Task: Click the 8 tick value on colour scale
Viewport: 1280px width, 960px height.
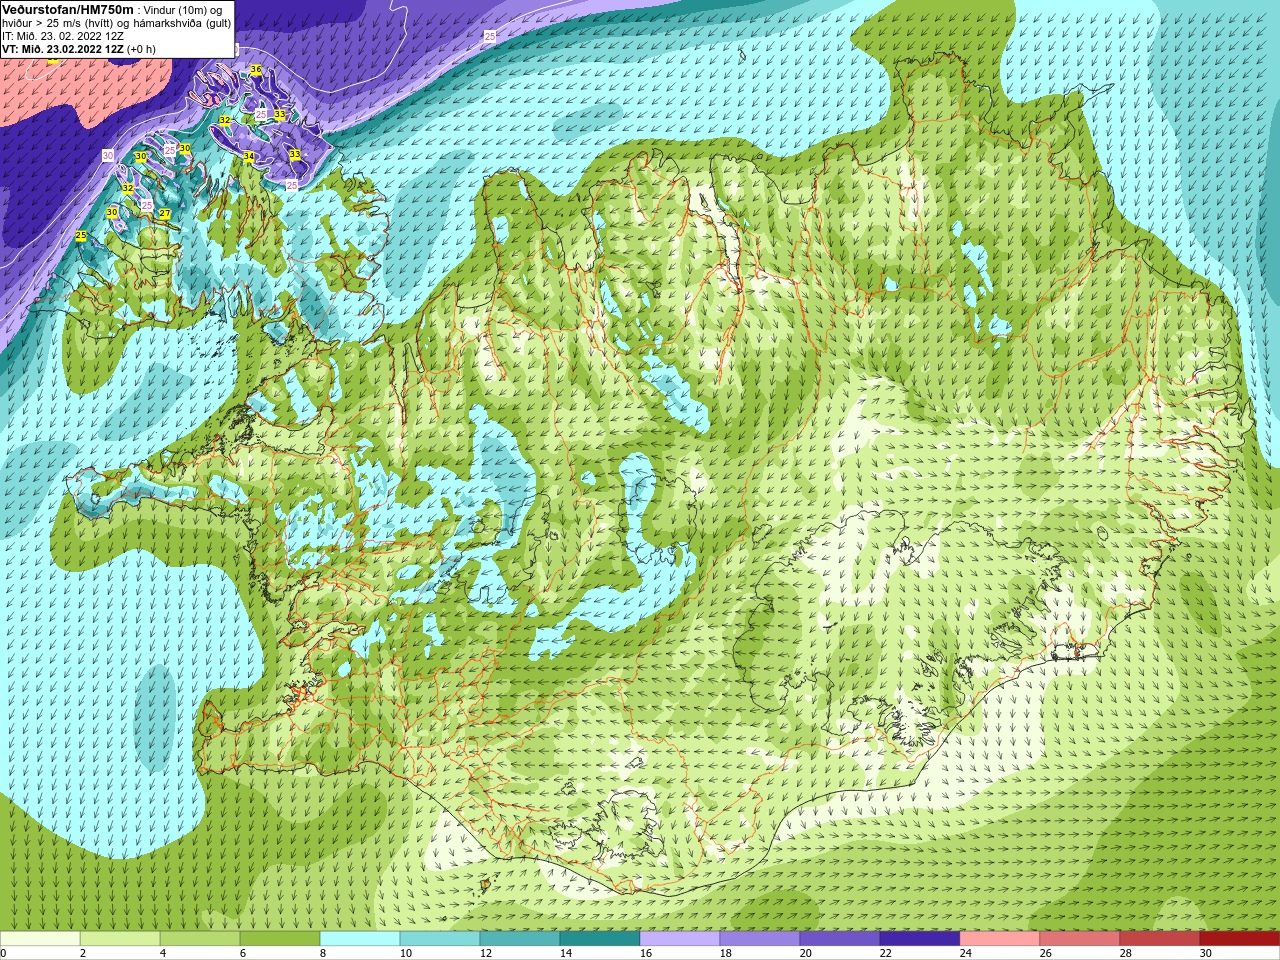Action: tap(323, 953)
